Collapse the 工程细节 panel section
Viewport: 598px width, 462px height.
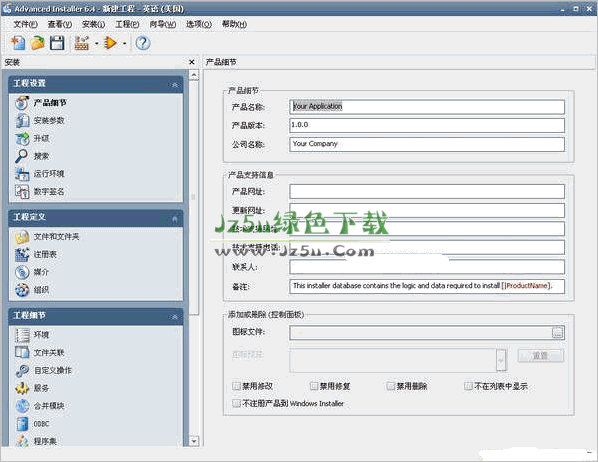(x=175, y=317)
